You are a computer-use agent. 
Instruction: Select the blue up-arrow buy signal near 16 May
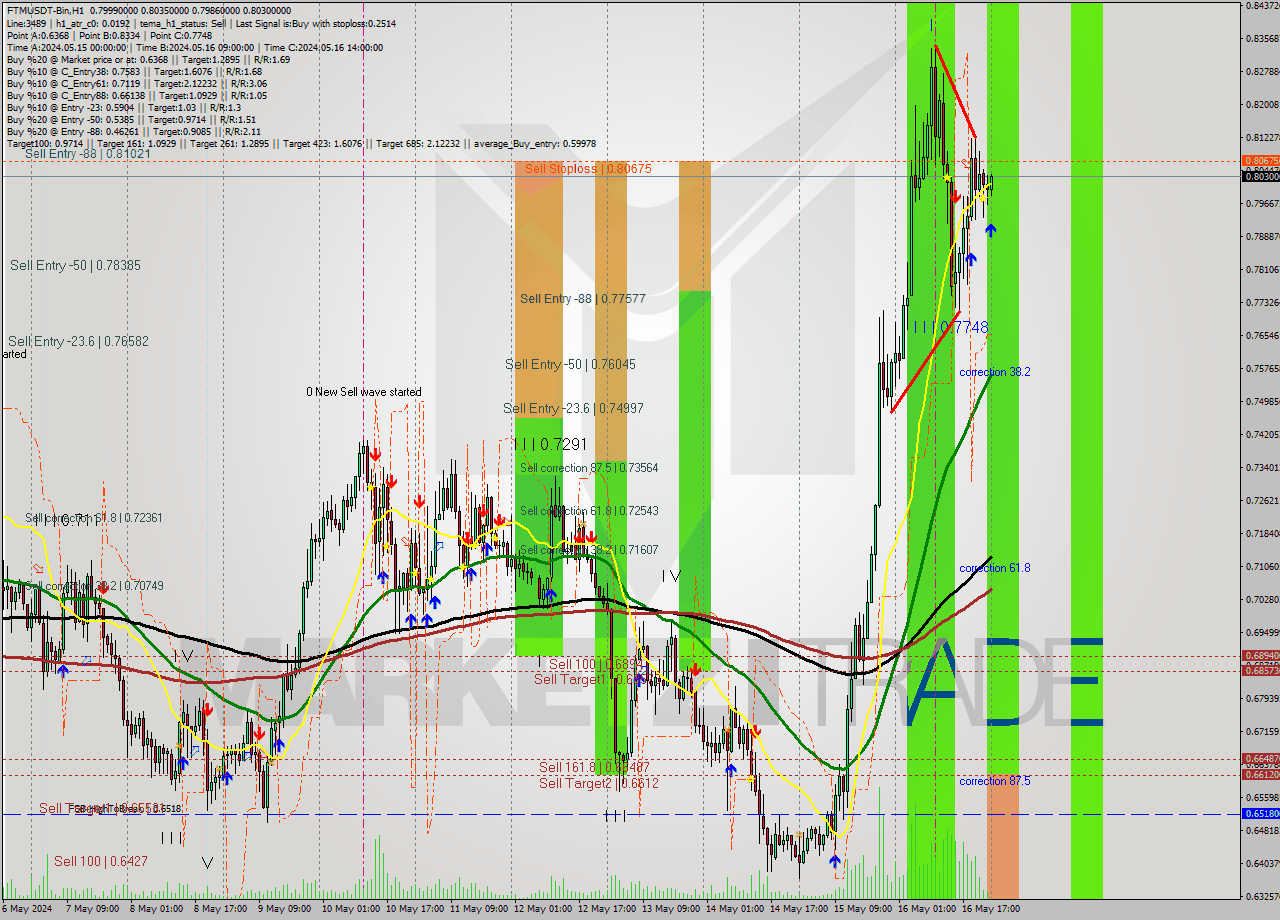tap(991, 231)
